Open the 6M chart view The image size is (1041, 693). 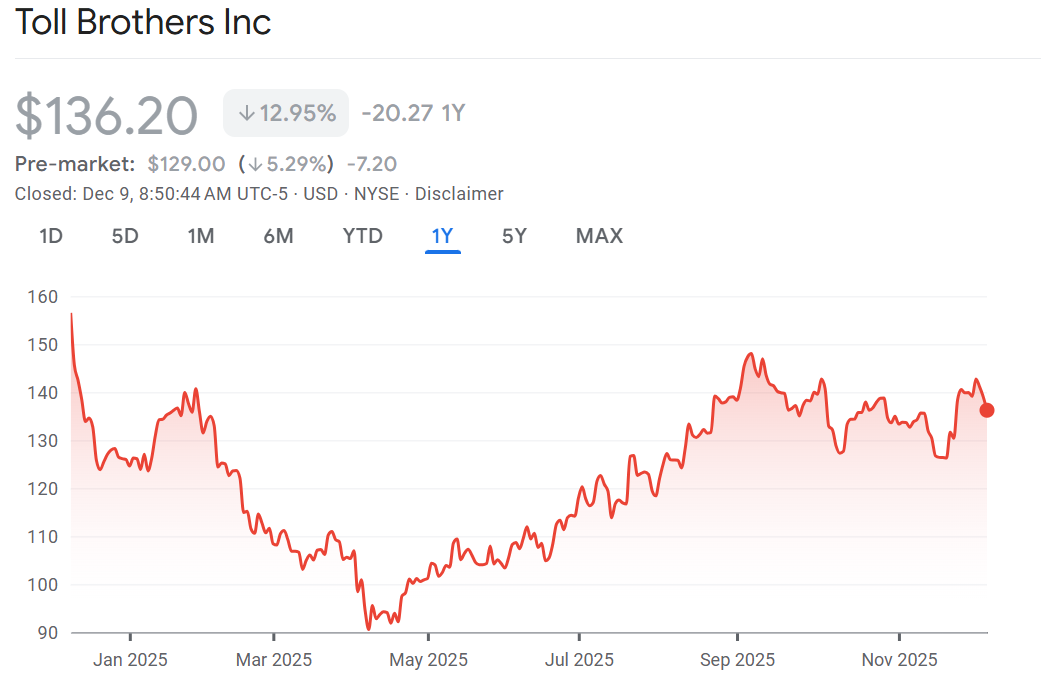click(x=278, y=236)
